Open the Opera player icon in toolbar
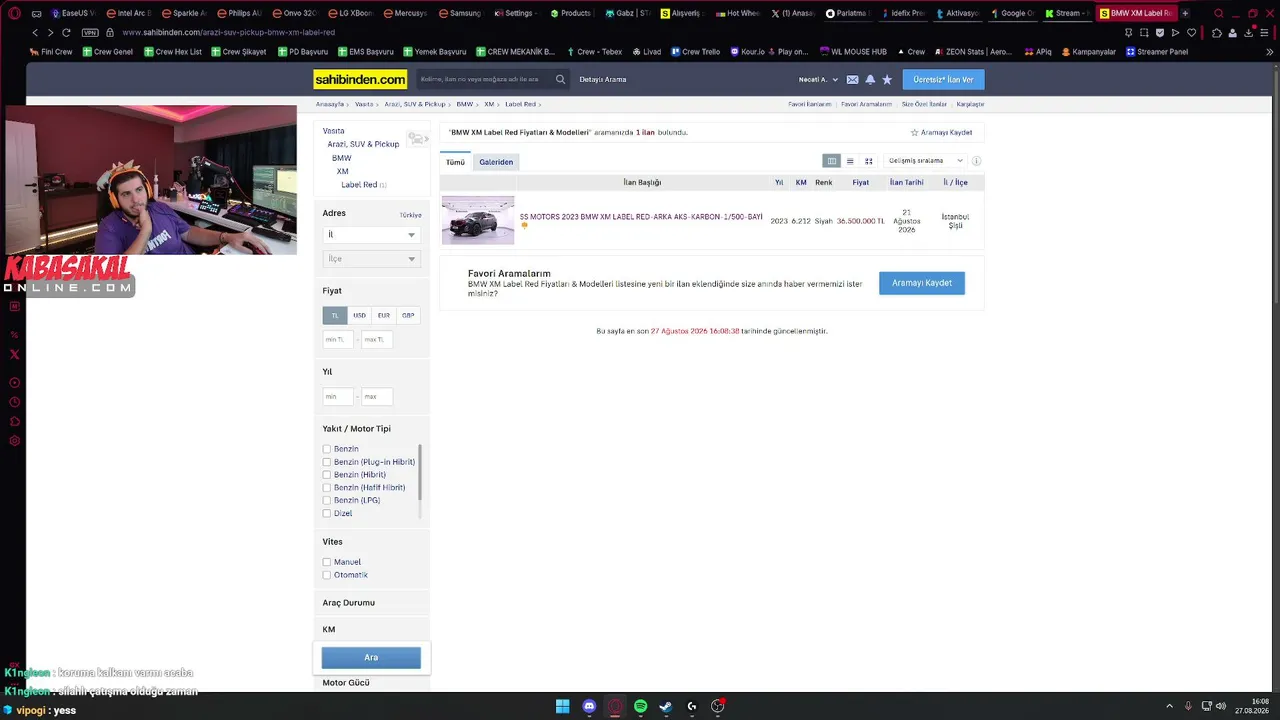 coord(1176,32)
